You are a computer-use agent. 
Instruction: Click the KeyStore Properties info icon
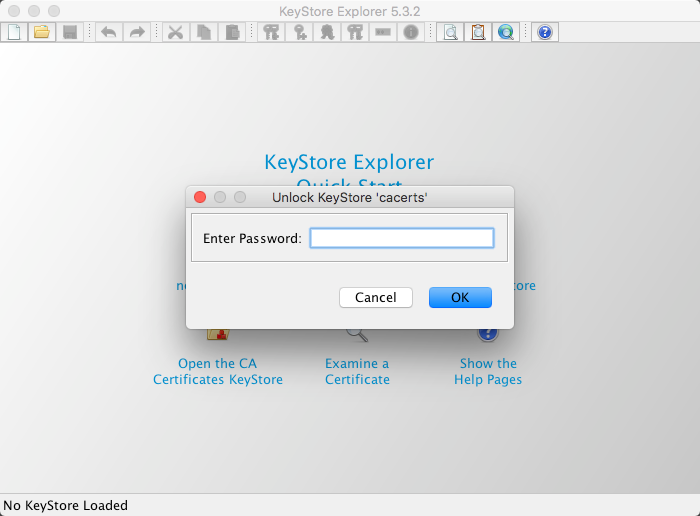411,32
